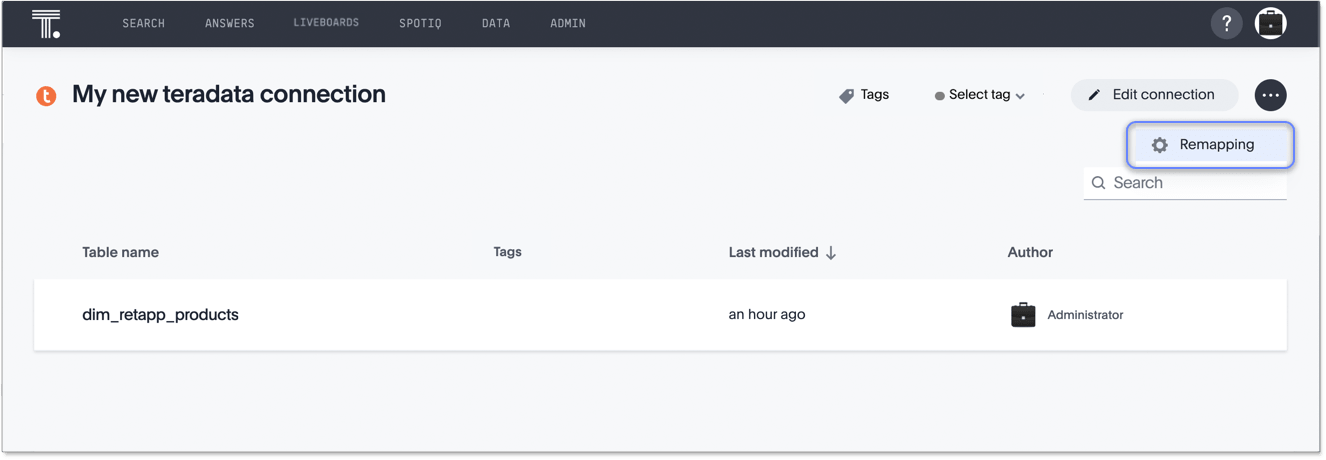1326x460 pixels.
Task: Click the Edit connection button
Action: click(x=1153, y=95)
